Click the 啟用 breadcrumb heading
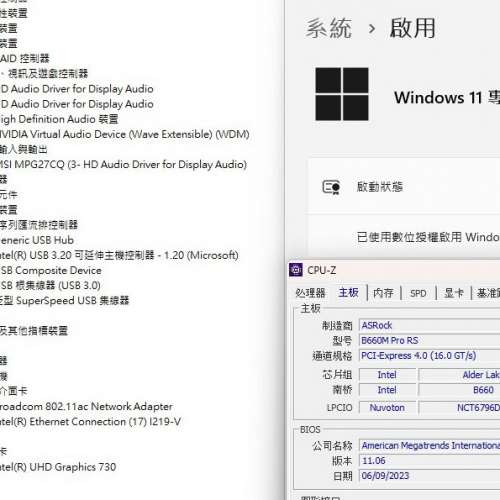This screenshot has width=500, height=500. (412, 28)
